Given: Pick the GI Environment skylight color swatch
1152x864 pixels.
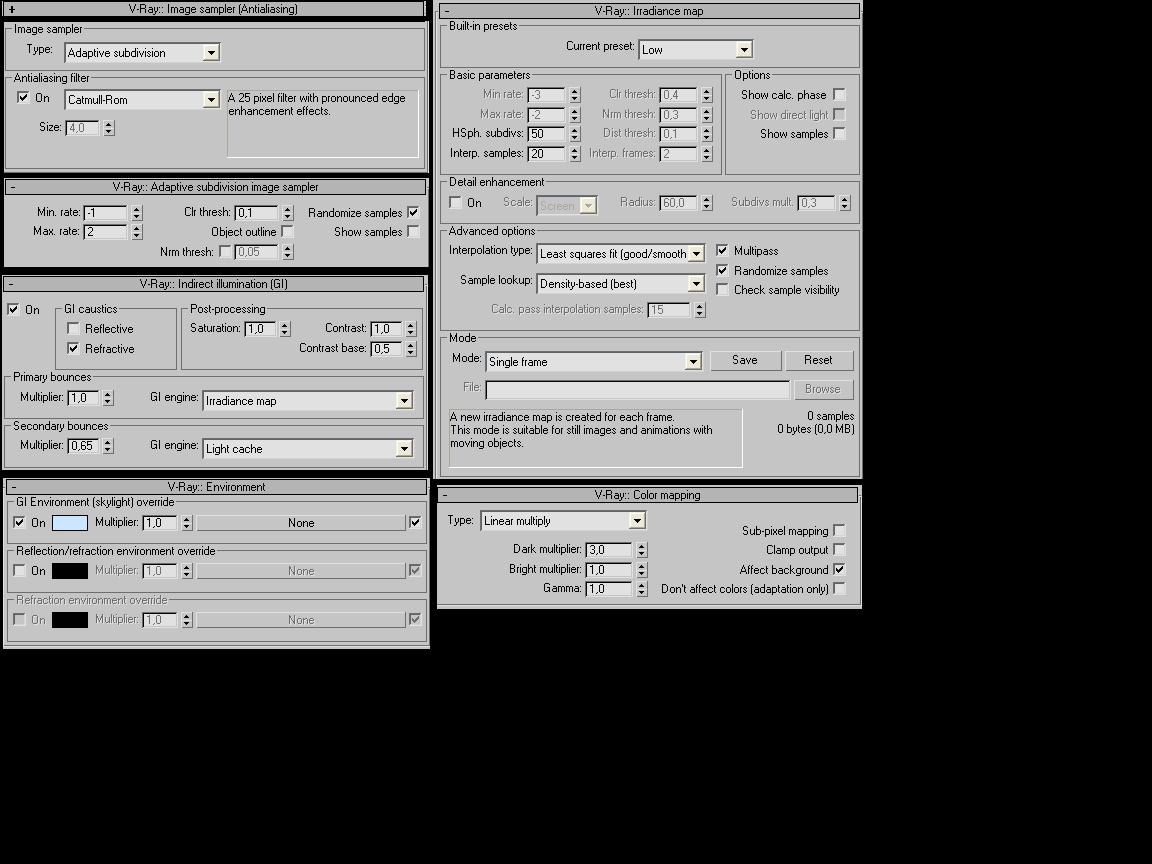Looking at the screenshot, I should (70, 522).
